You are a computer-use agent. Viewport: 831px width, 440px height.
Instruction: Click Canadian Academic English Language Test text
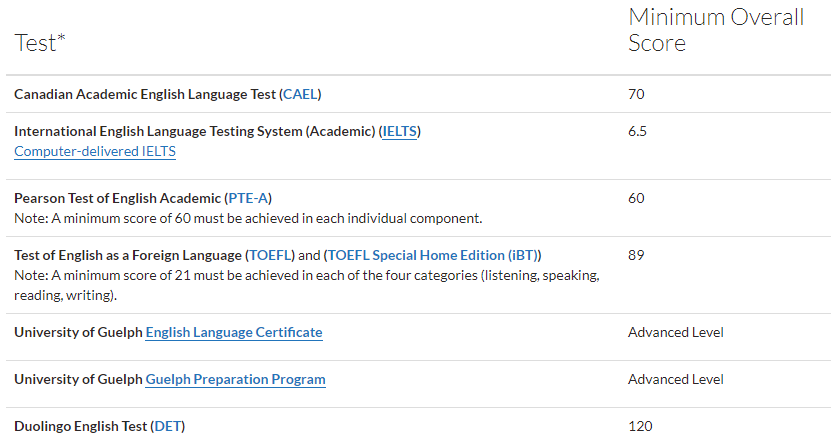[x=145, y=94]
